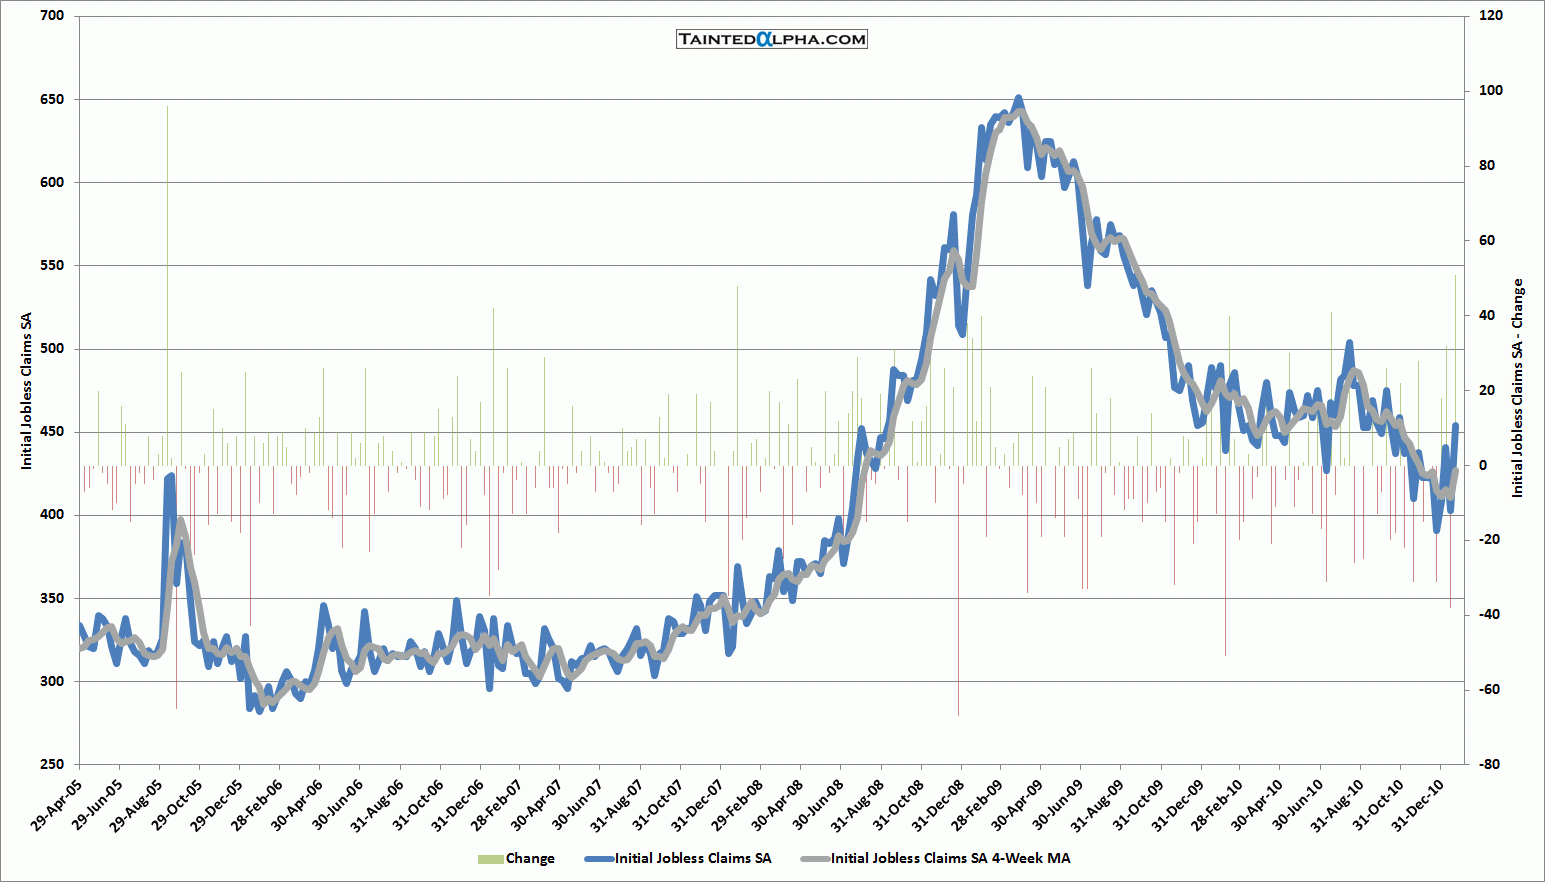This screenshot has height=882, width=1545.
Task: Click the TaintedAlpha.com logo
Action: (771, 39)
